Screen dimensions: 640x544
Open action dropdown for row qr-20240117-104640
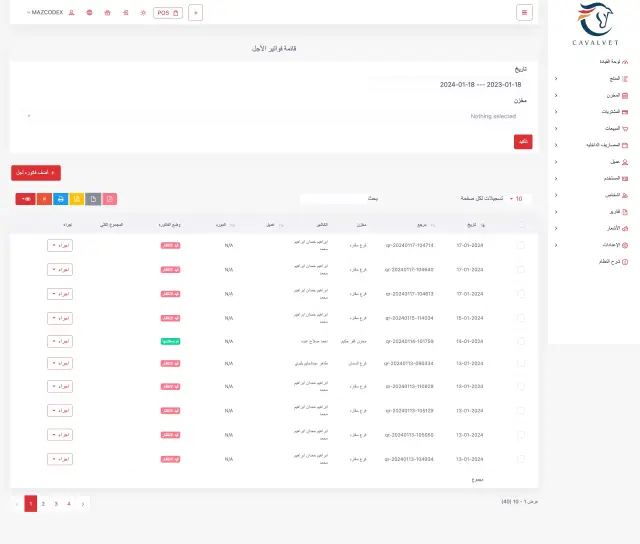60,270
